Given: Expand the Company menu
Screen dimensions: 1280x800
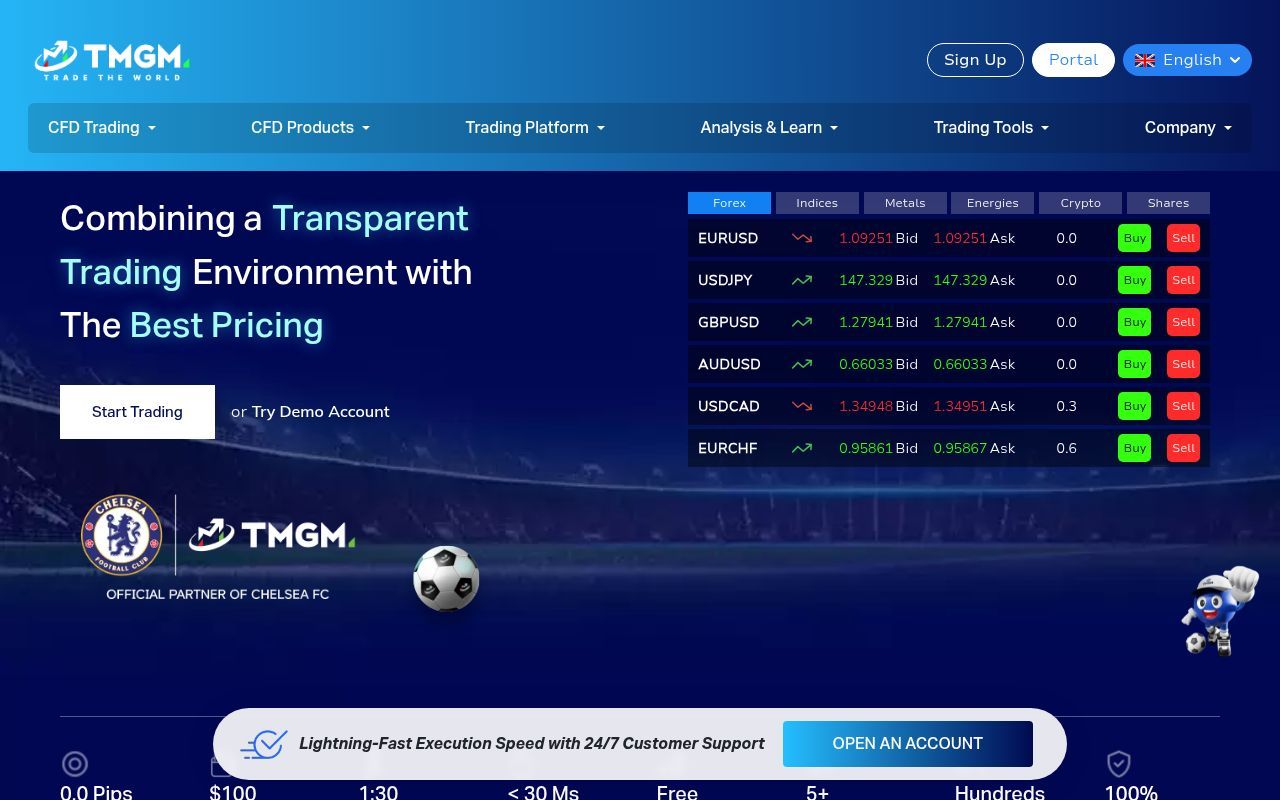Looking at the screenshot, I should pyautogui.click(x=1188, y=127).
